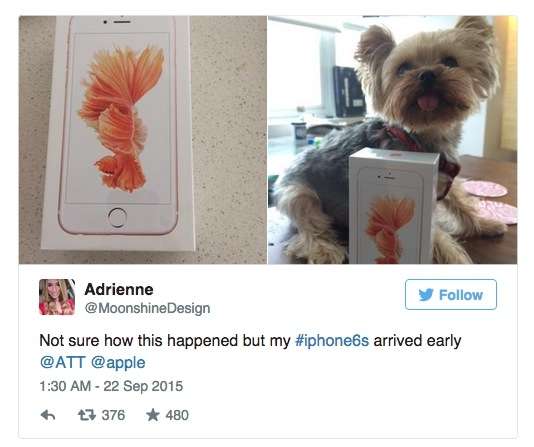Click the small iPhone box beside the dog
The image size is (534, 447).
pyautogui.click(x=393, y=206)
